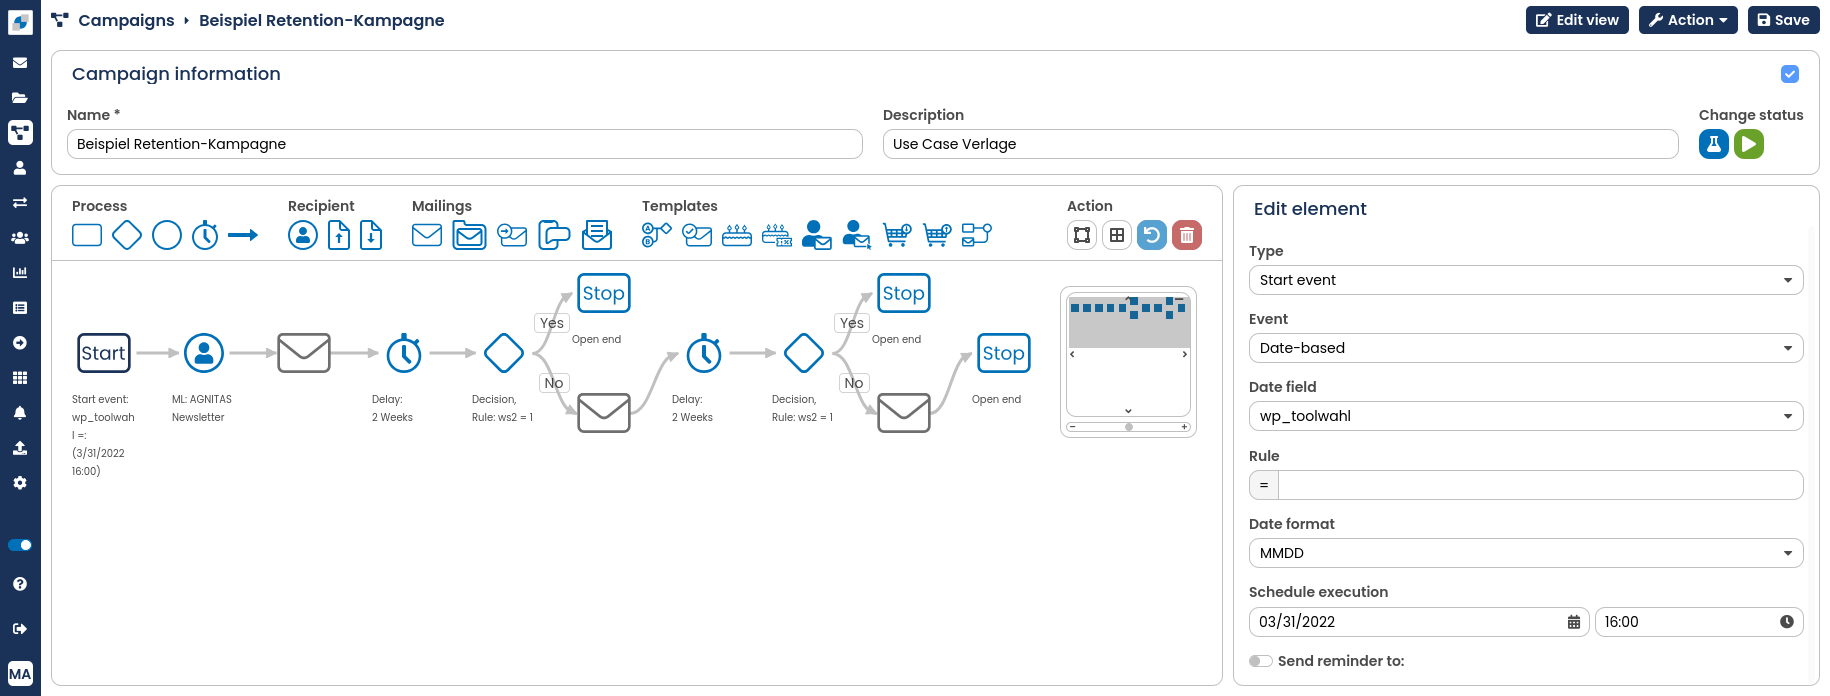Click the Rule value input field

click(1540, 485)
